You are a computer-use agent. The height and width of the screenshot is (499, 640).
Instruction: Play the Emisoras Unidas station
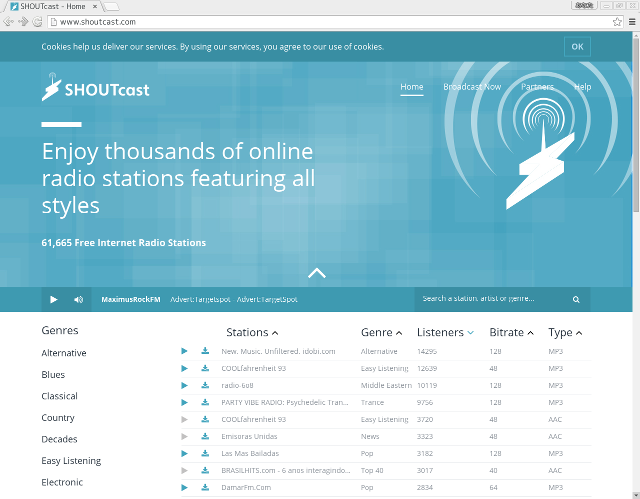click(184, 437)
